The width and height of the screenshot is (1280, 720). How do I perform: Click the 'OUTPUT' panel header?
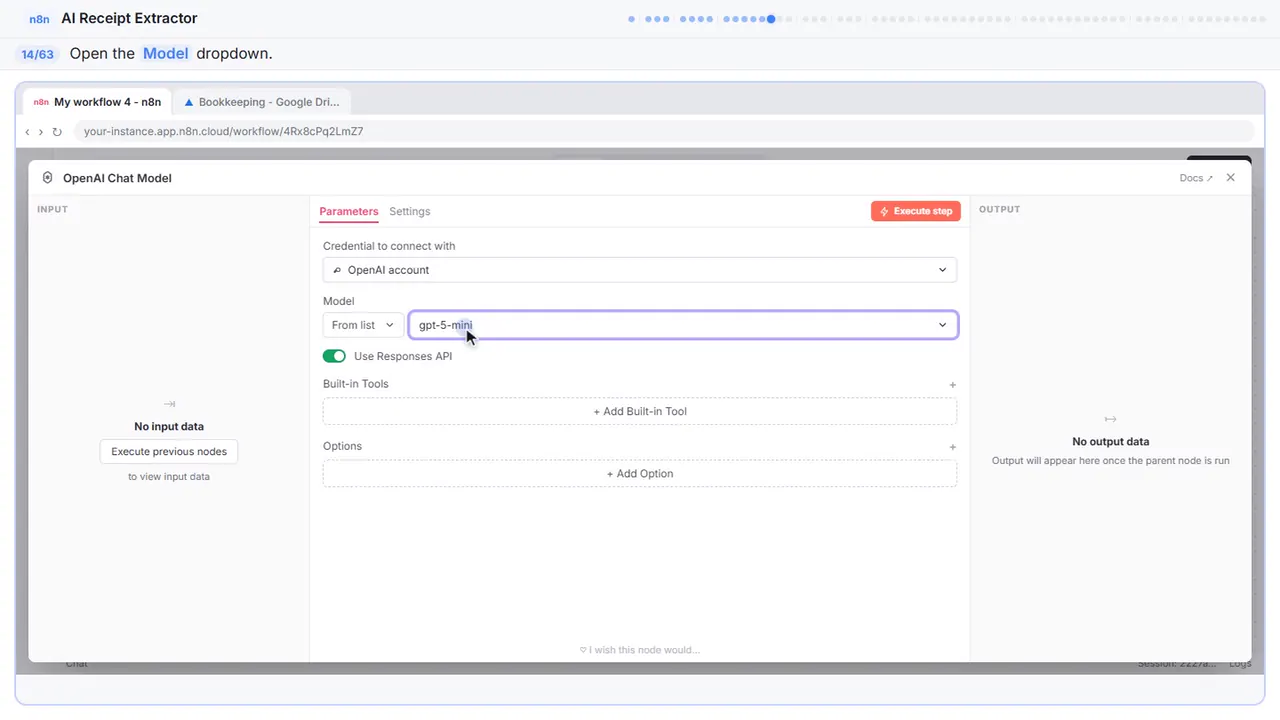[1000, 209]
